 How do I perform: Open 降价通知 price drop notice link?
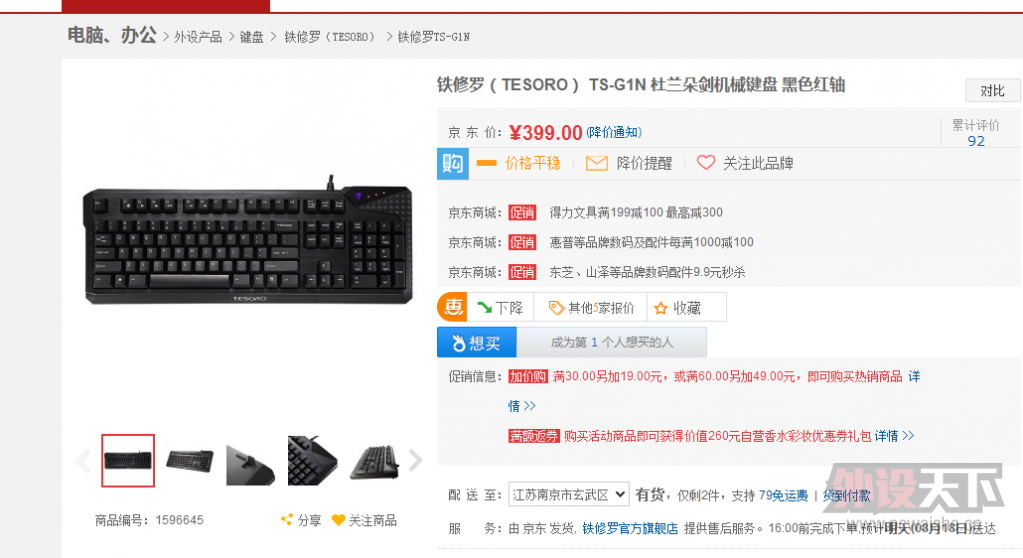(614, 132)
